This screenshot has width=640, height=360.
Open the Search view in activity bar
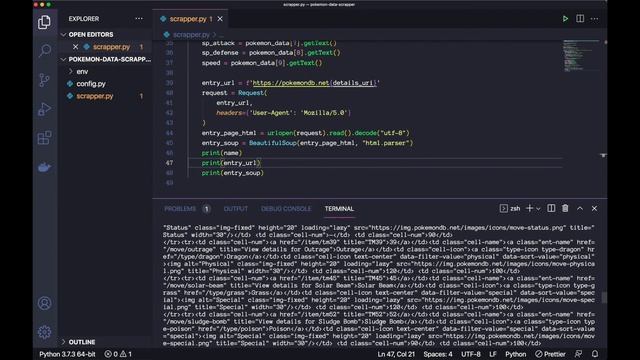point(44,51)
